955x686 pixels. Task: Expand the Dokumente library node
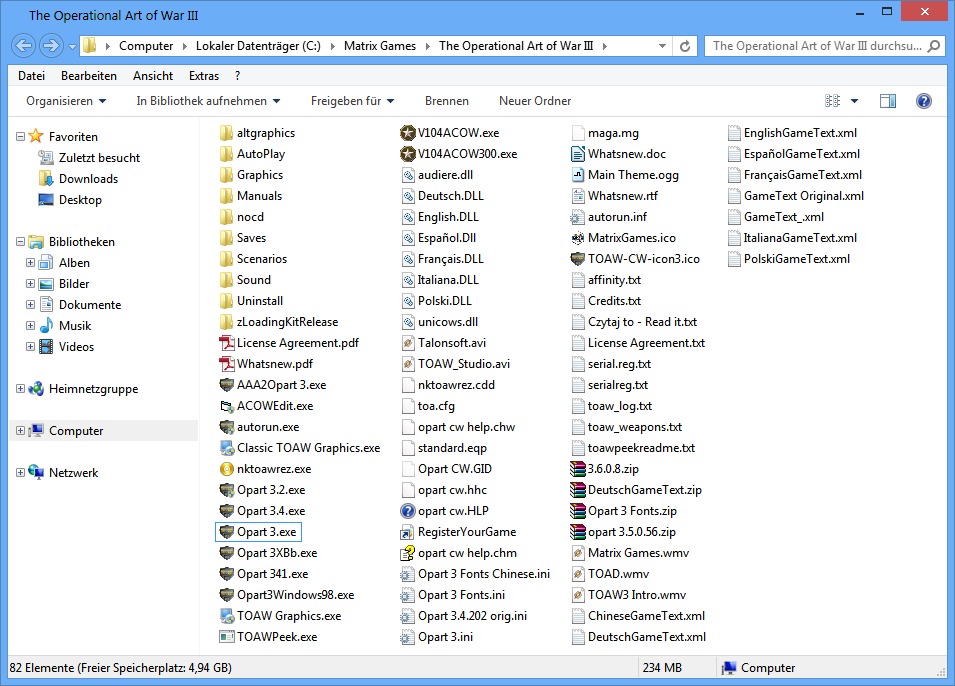point(30,305)
